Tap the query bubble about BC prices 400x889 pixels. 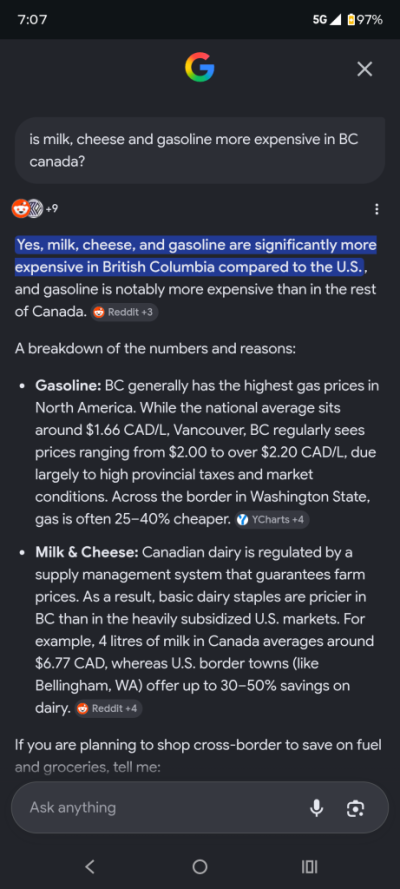coord(199,150)
